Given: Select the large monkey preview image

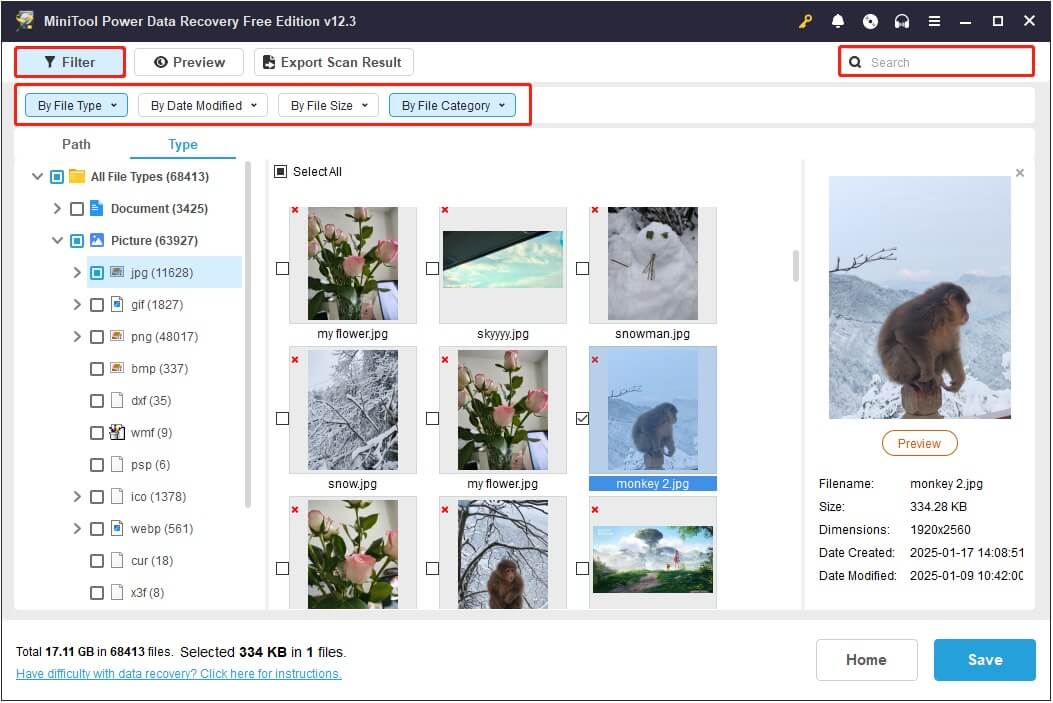Looking at the screenshot, I should click(x=919, y=297).
